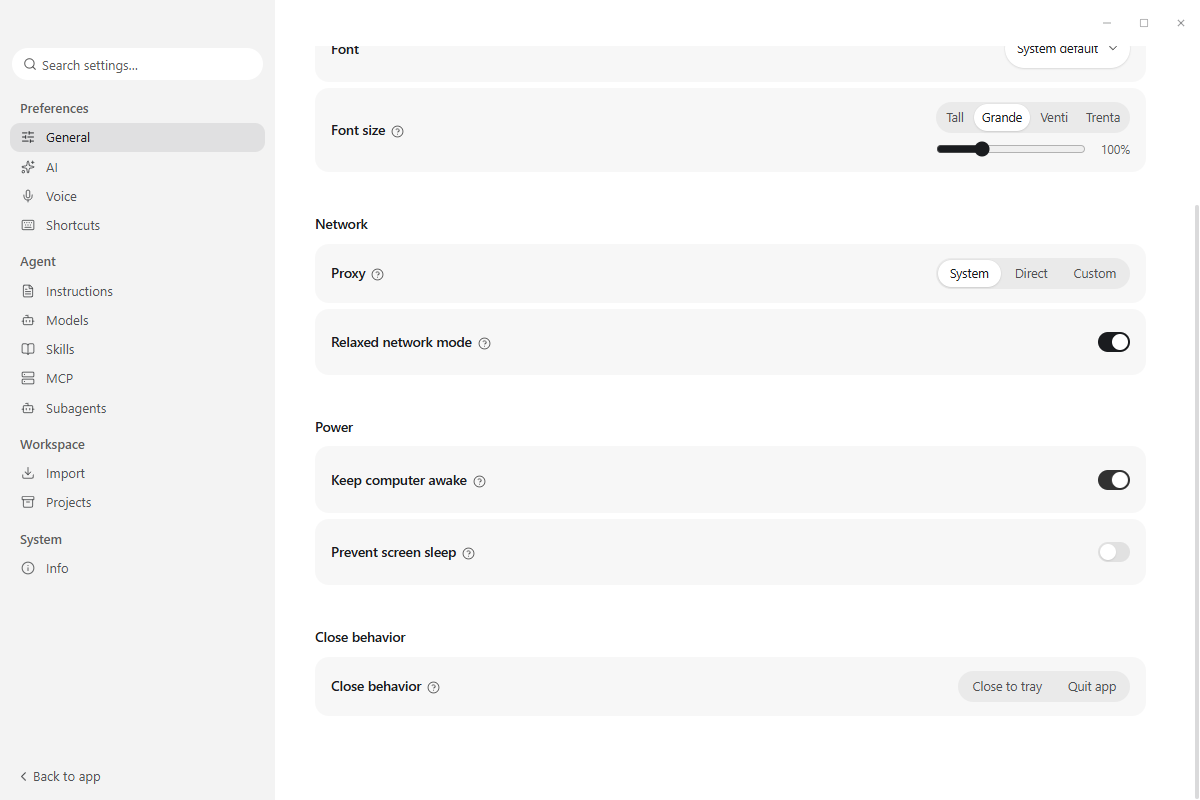Click the Info circle icon
Viewport: 1200px width, 800px height.
click(28, 568)
